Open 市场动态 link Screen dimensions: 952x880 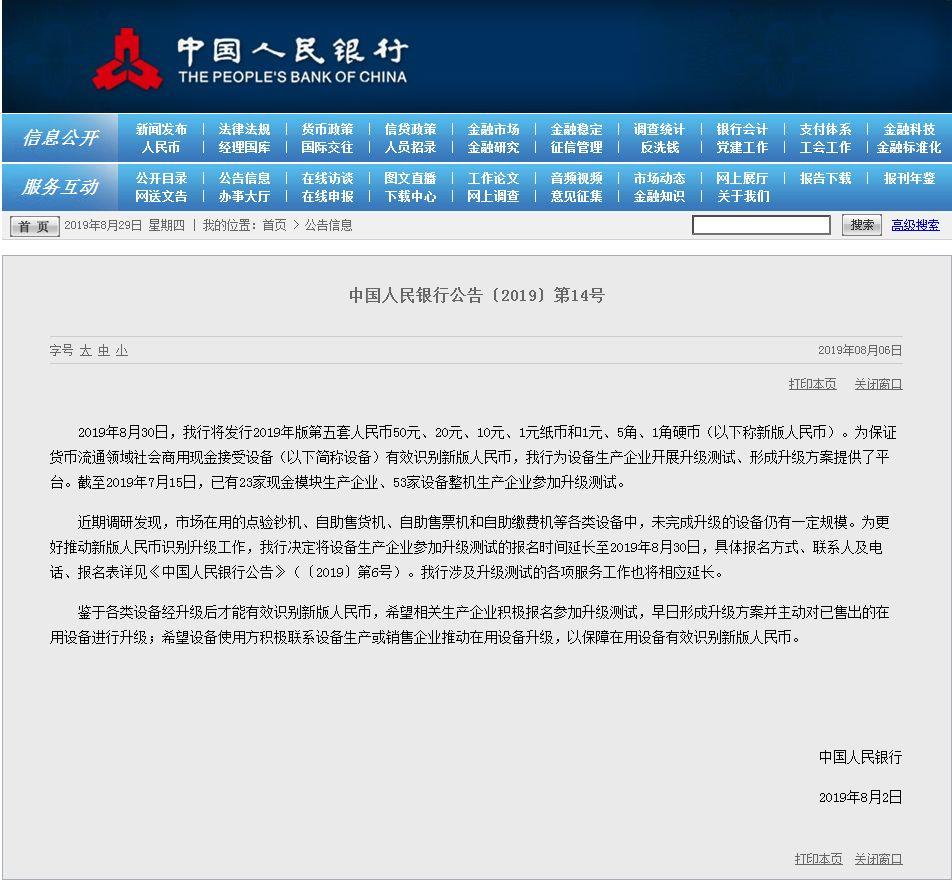pos(659,179)
